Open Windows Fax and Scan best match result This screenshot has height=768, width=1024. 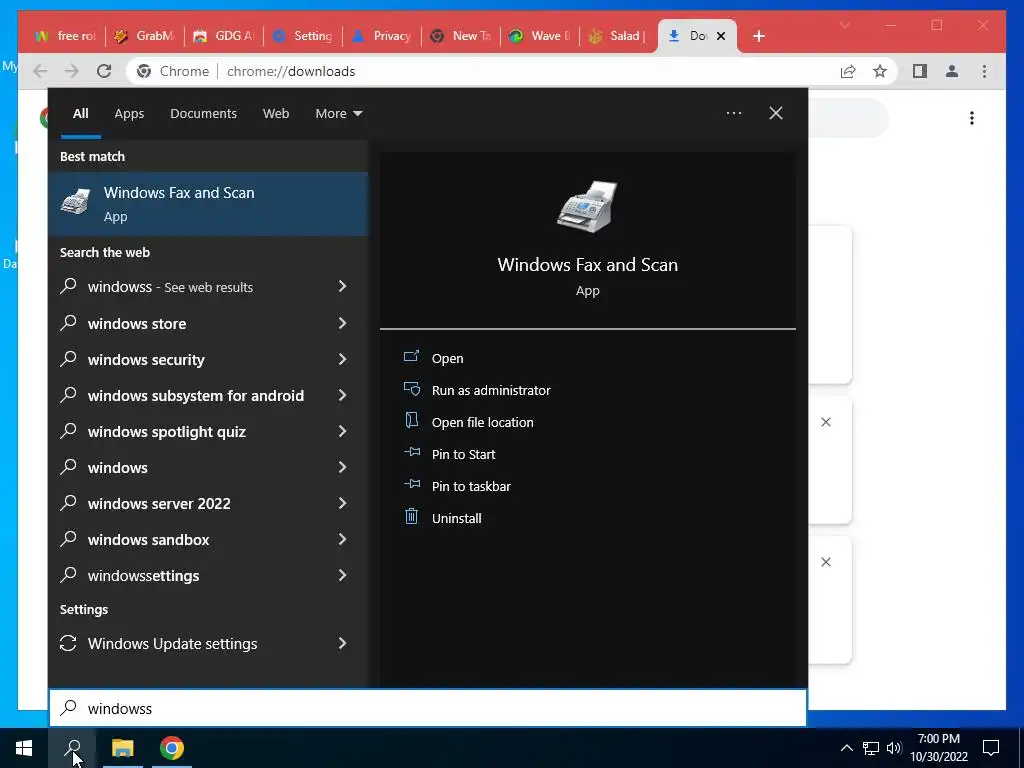click(208, 204)
